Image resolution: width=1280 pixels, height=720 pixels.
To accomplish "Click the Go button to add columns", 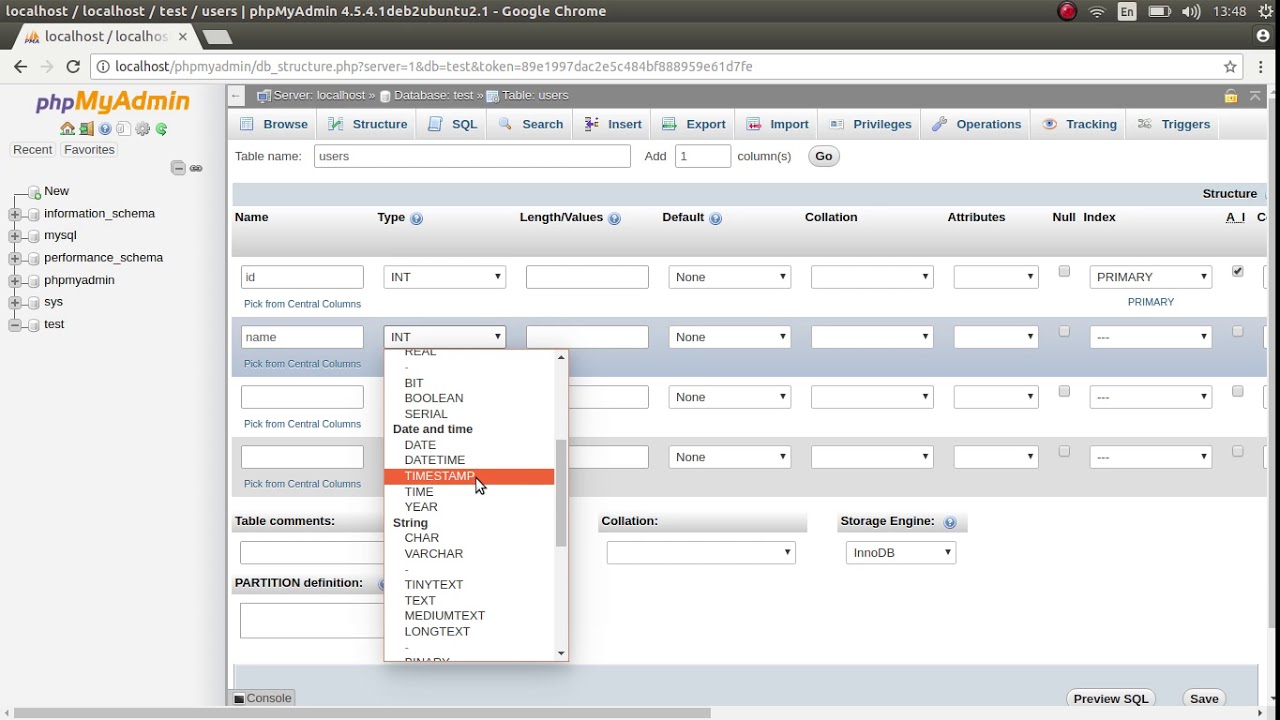I will [823, 156].
